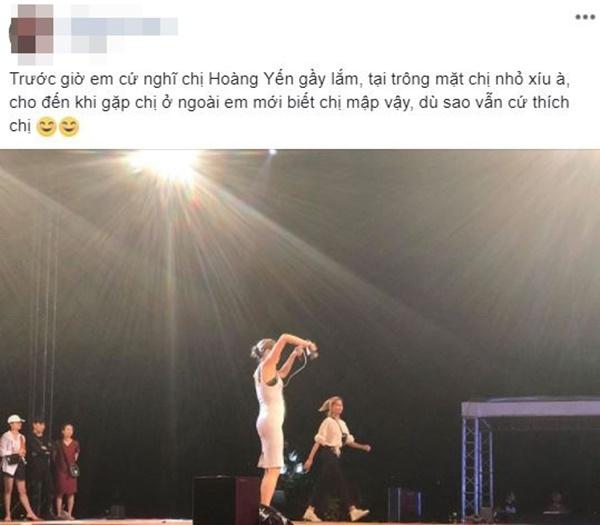Click the spectator wearing a white cap
The width and height of the screenshot is (600, 525).
click(15, 465)
